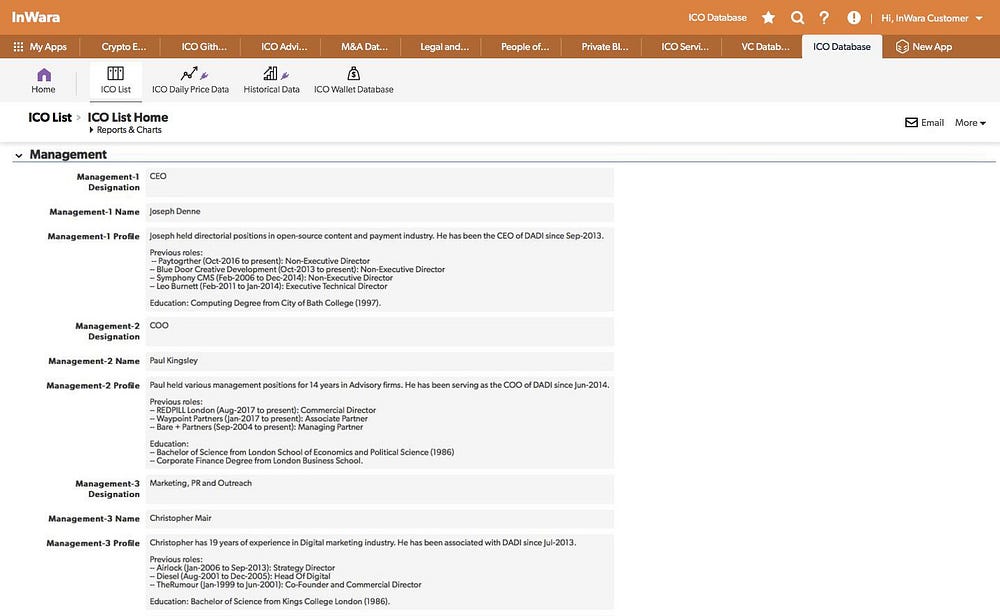Click Joseph Denne name field
Image resolution: width=1000 pixels, height=616 pixels.
coord(379,212)
